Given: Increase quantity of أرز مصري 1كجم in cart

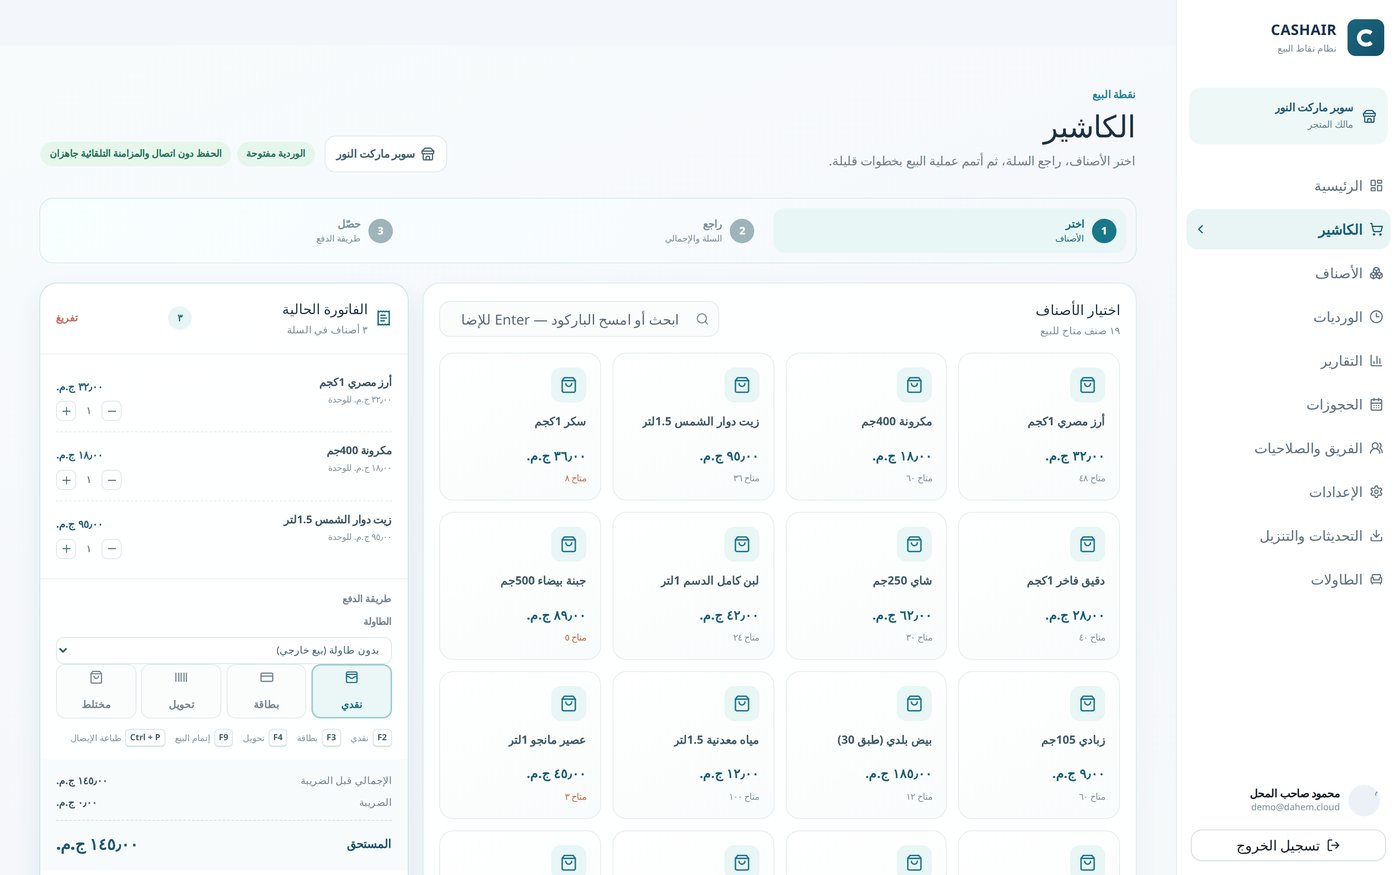Looking at the screenshot, I should 66,411.
